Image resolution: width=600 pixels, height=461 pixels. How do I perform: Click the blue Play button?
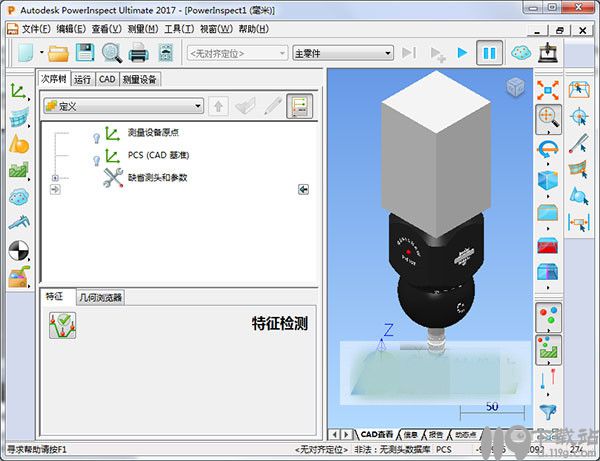(462, 53)
